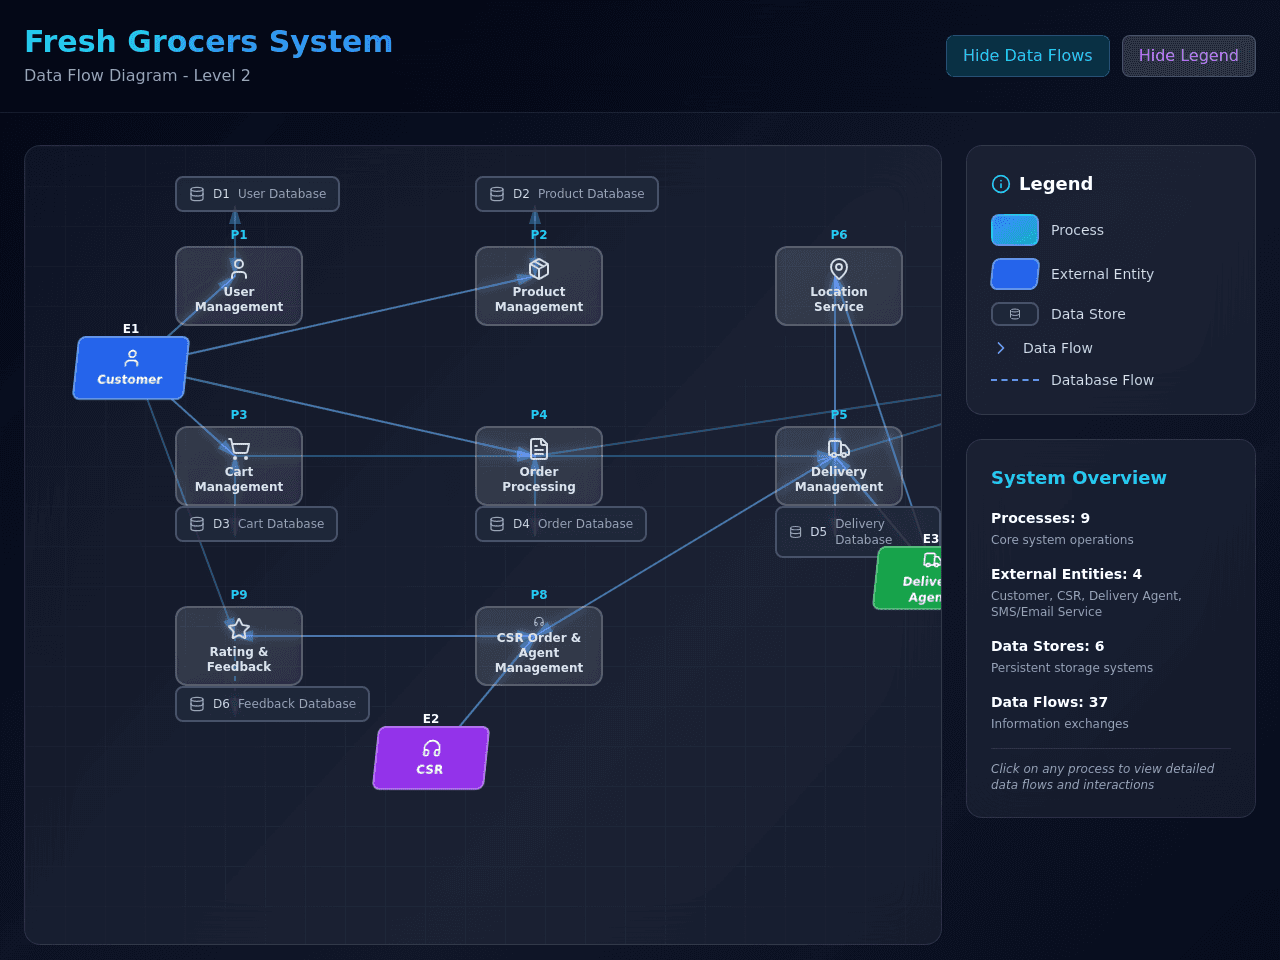Viewport: 1280px width, 960px height.
Task: Click the D2 Product Database cylinder icon
Action: pyautogui.click(x=497, y=194)
